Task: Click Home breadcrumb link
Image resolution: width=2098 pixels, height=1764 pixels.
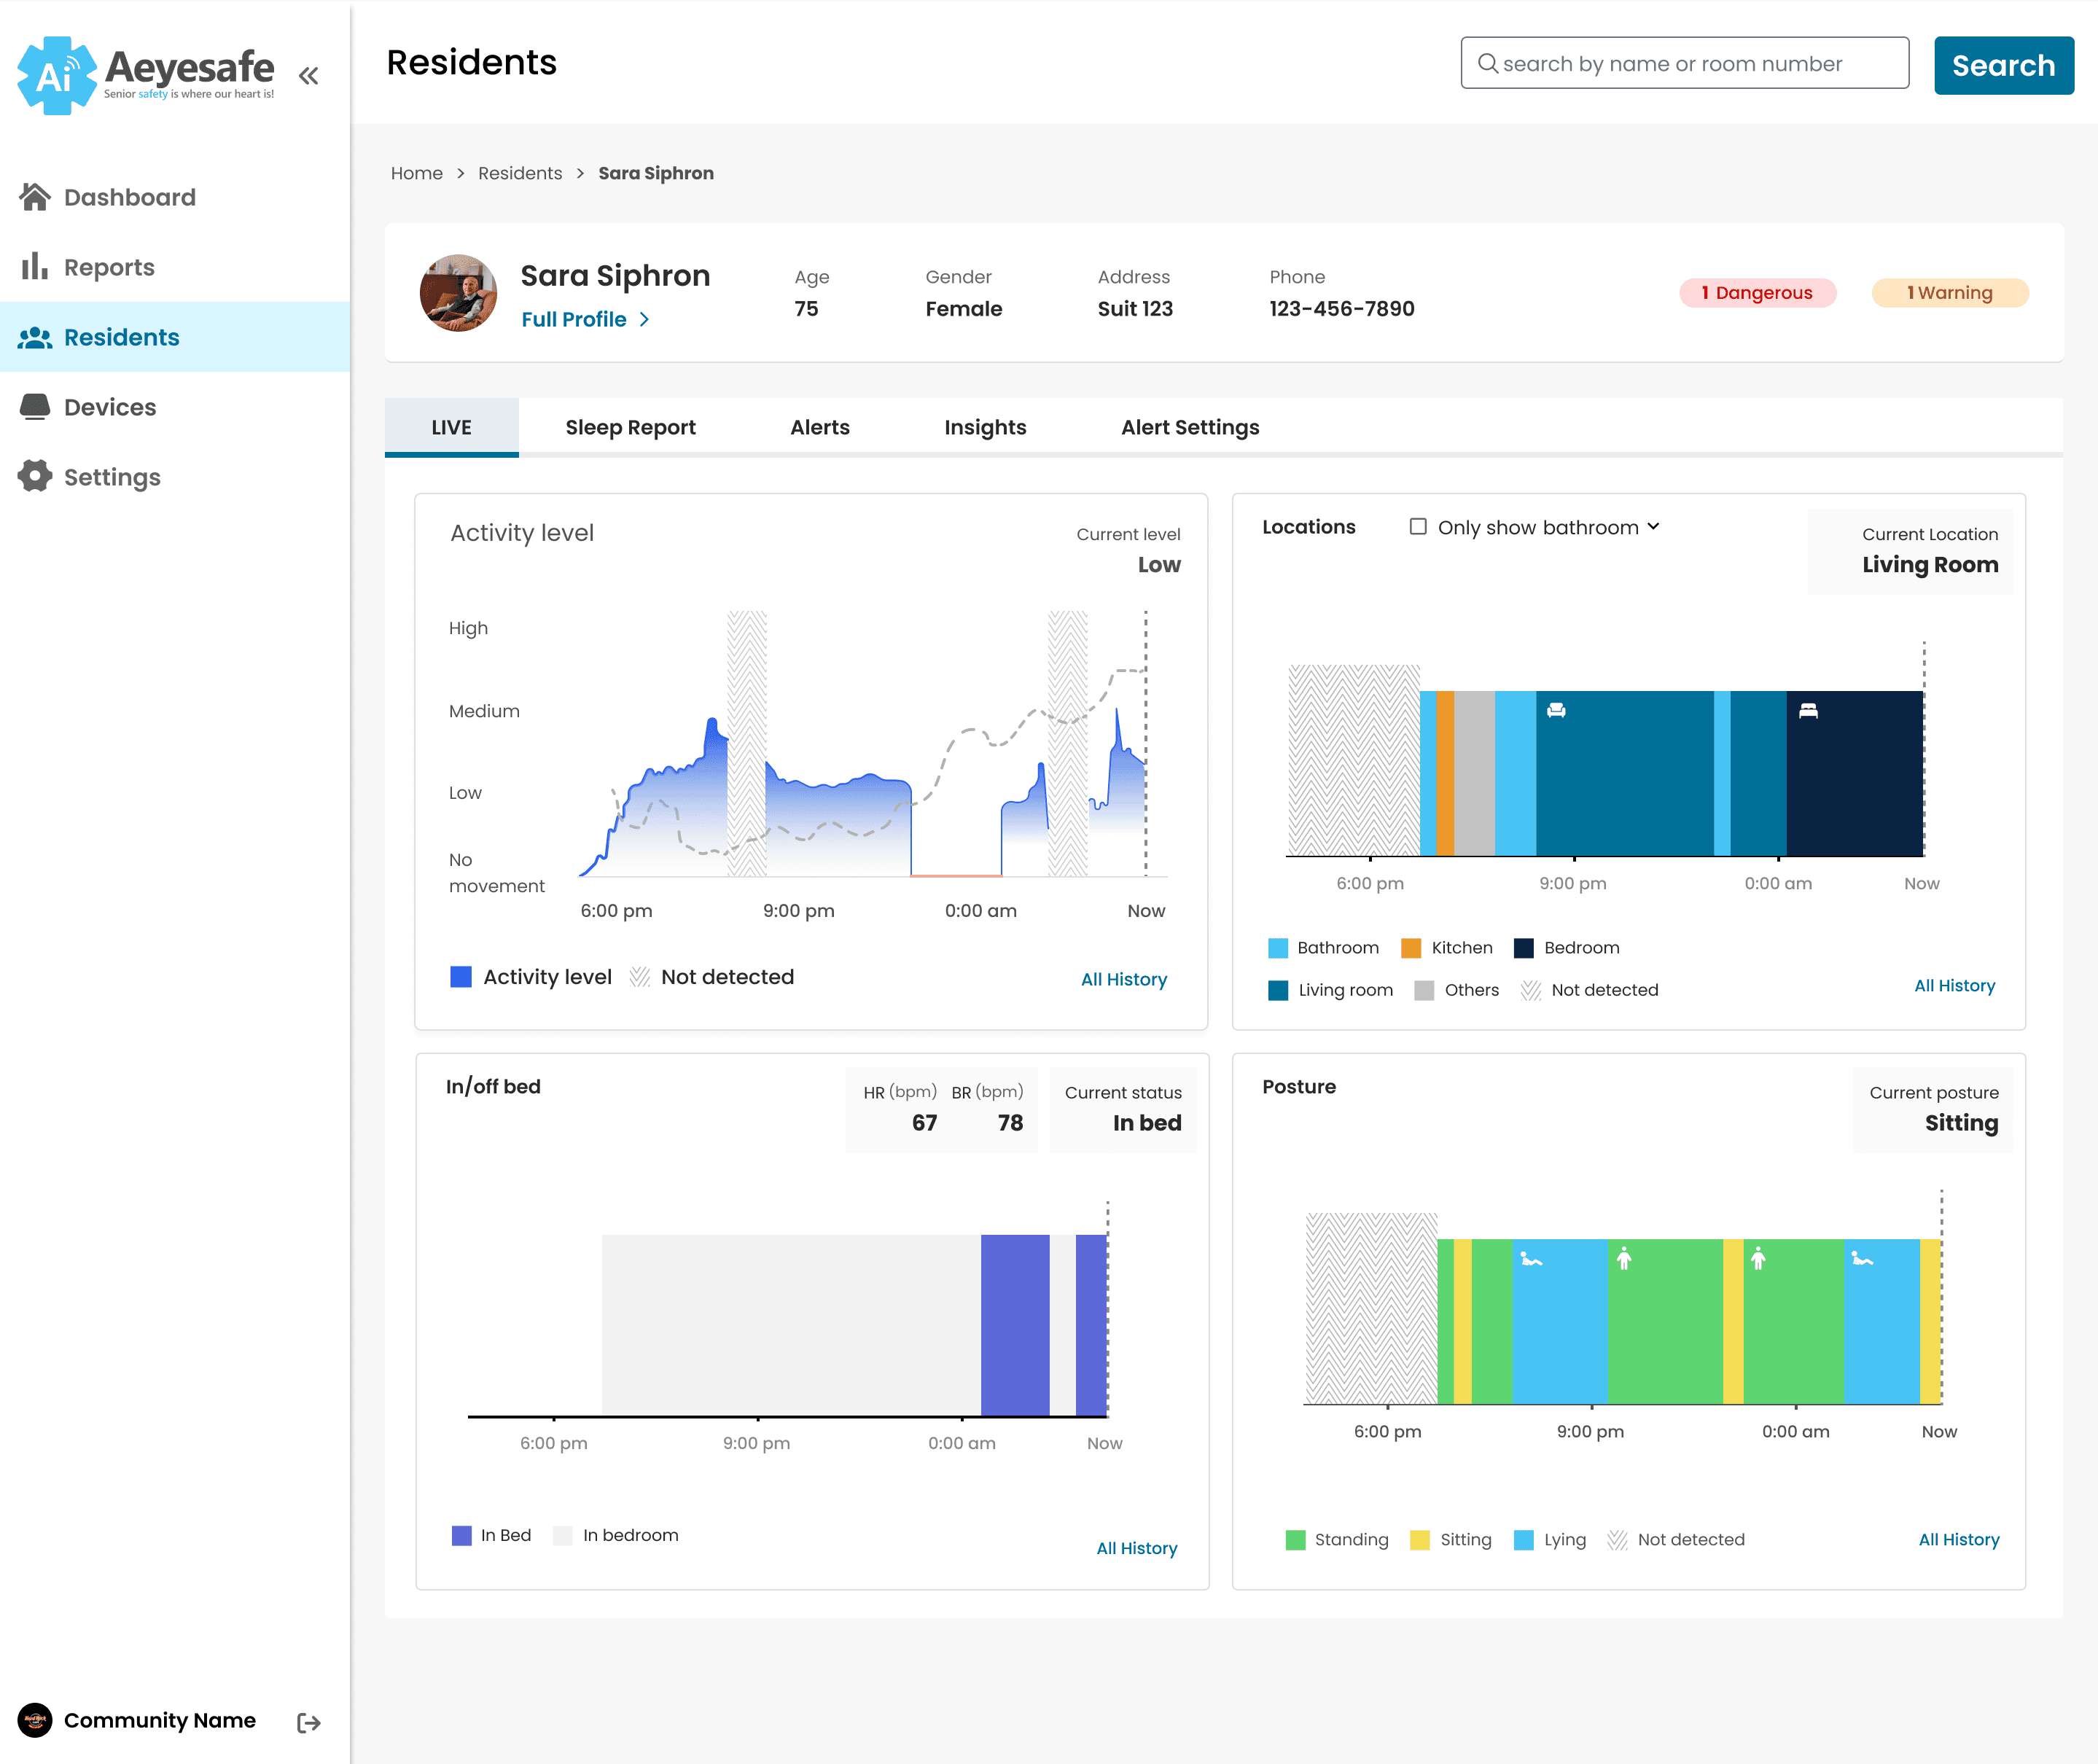Action: point(416,173)
